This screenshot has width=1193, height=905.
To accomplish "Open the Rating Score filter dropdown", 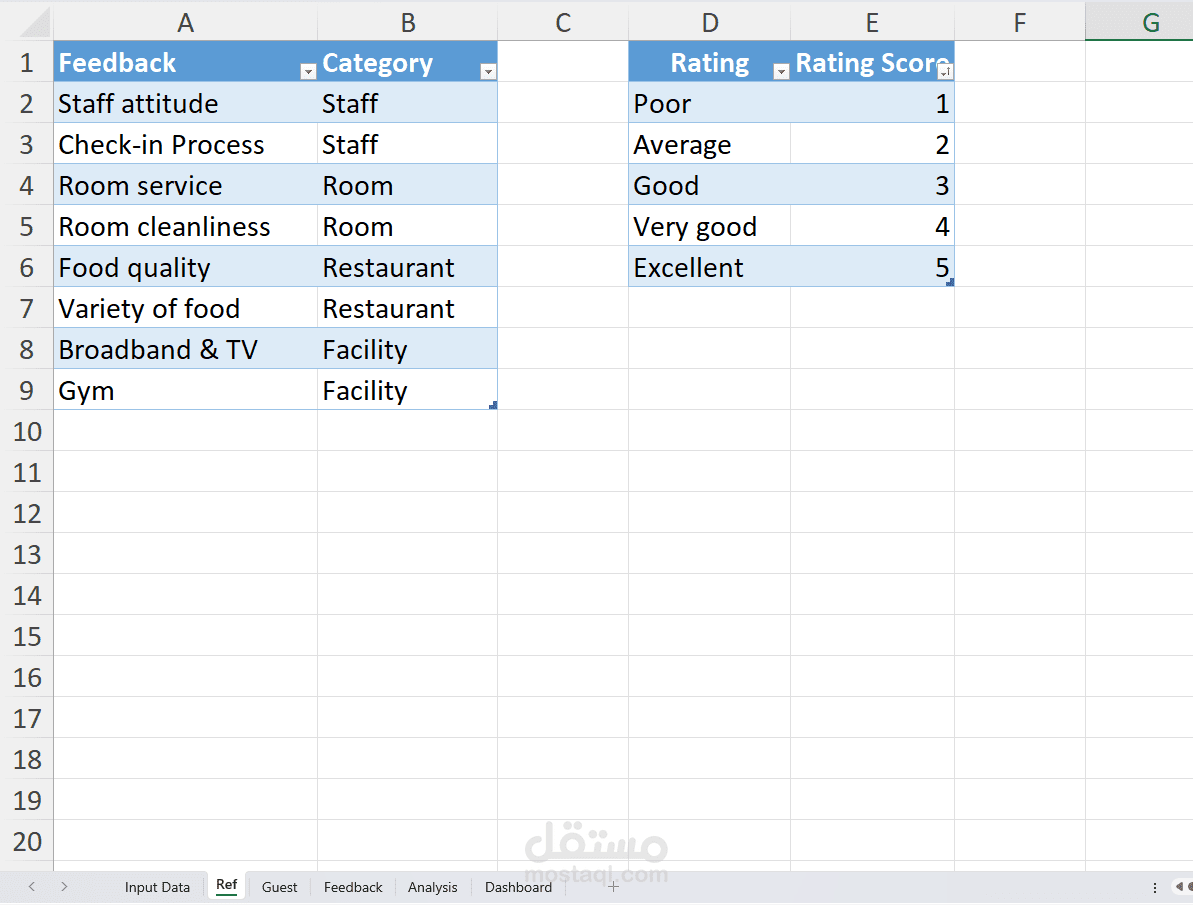I will pyautogui.click(x=944, y=72).
